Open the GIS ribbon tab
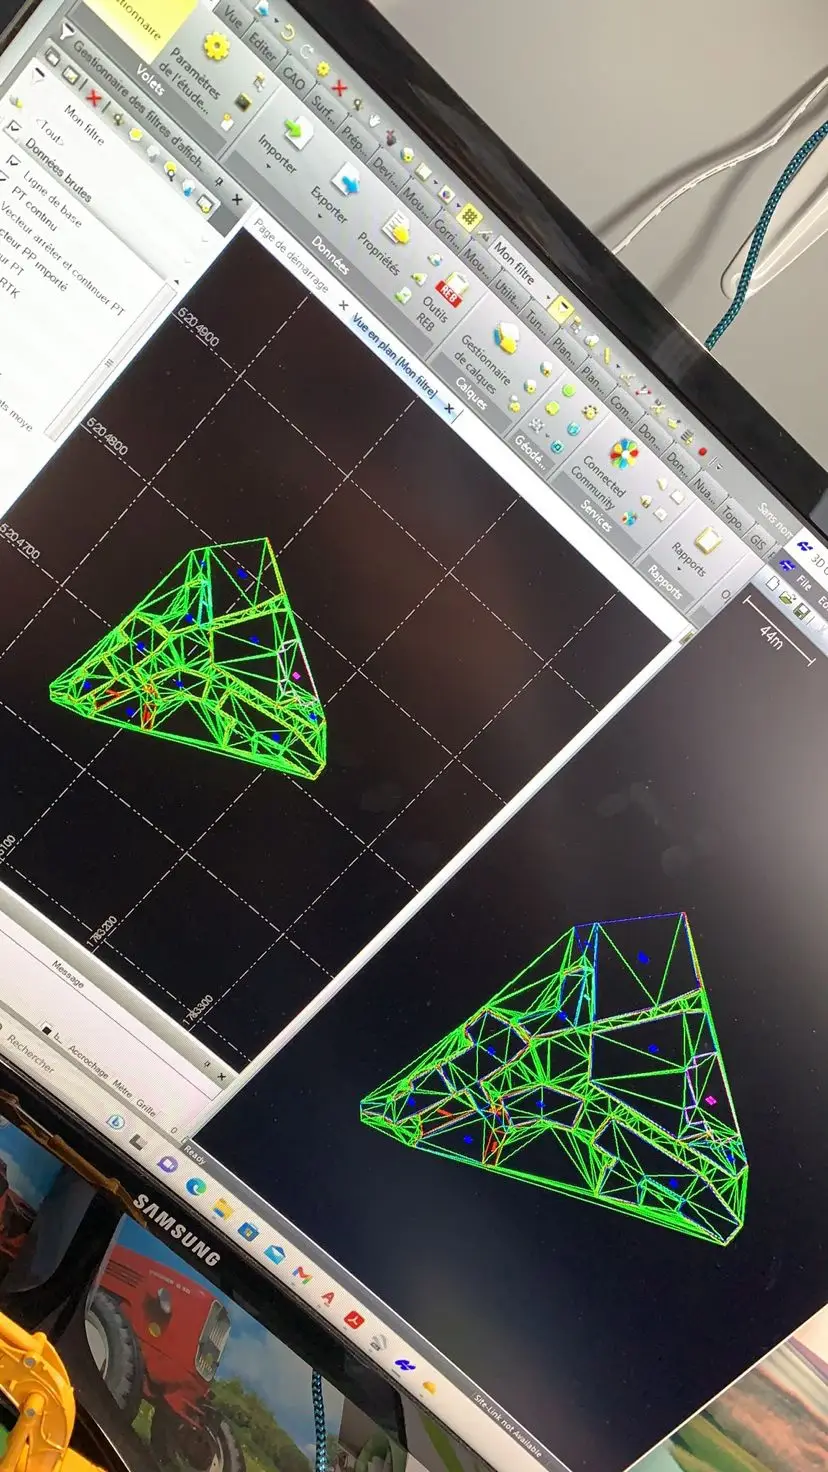 click(758, 541)
